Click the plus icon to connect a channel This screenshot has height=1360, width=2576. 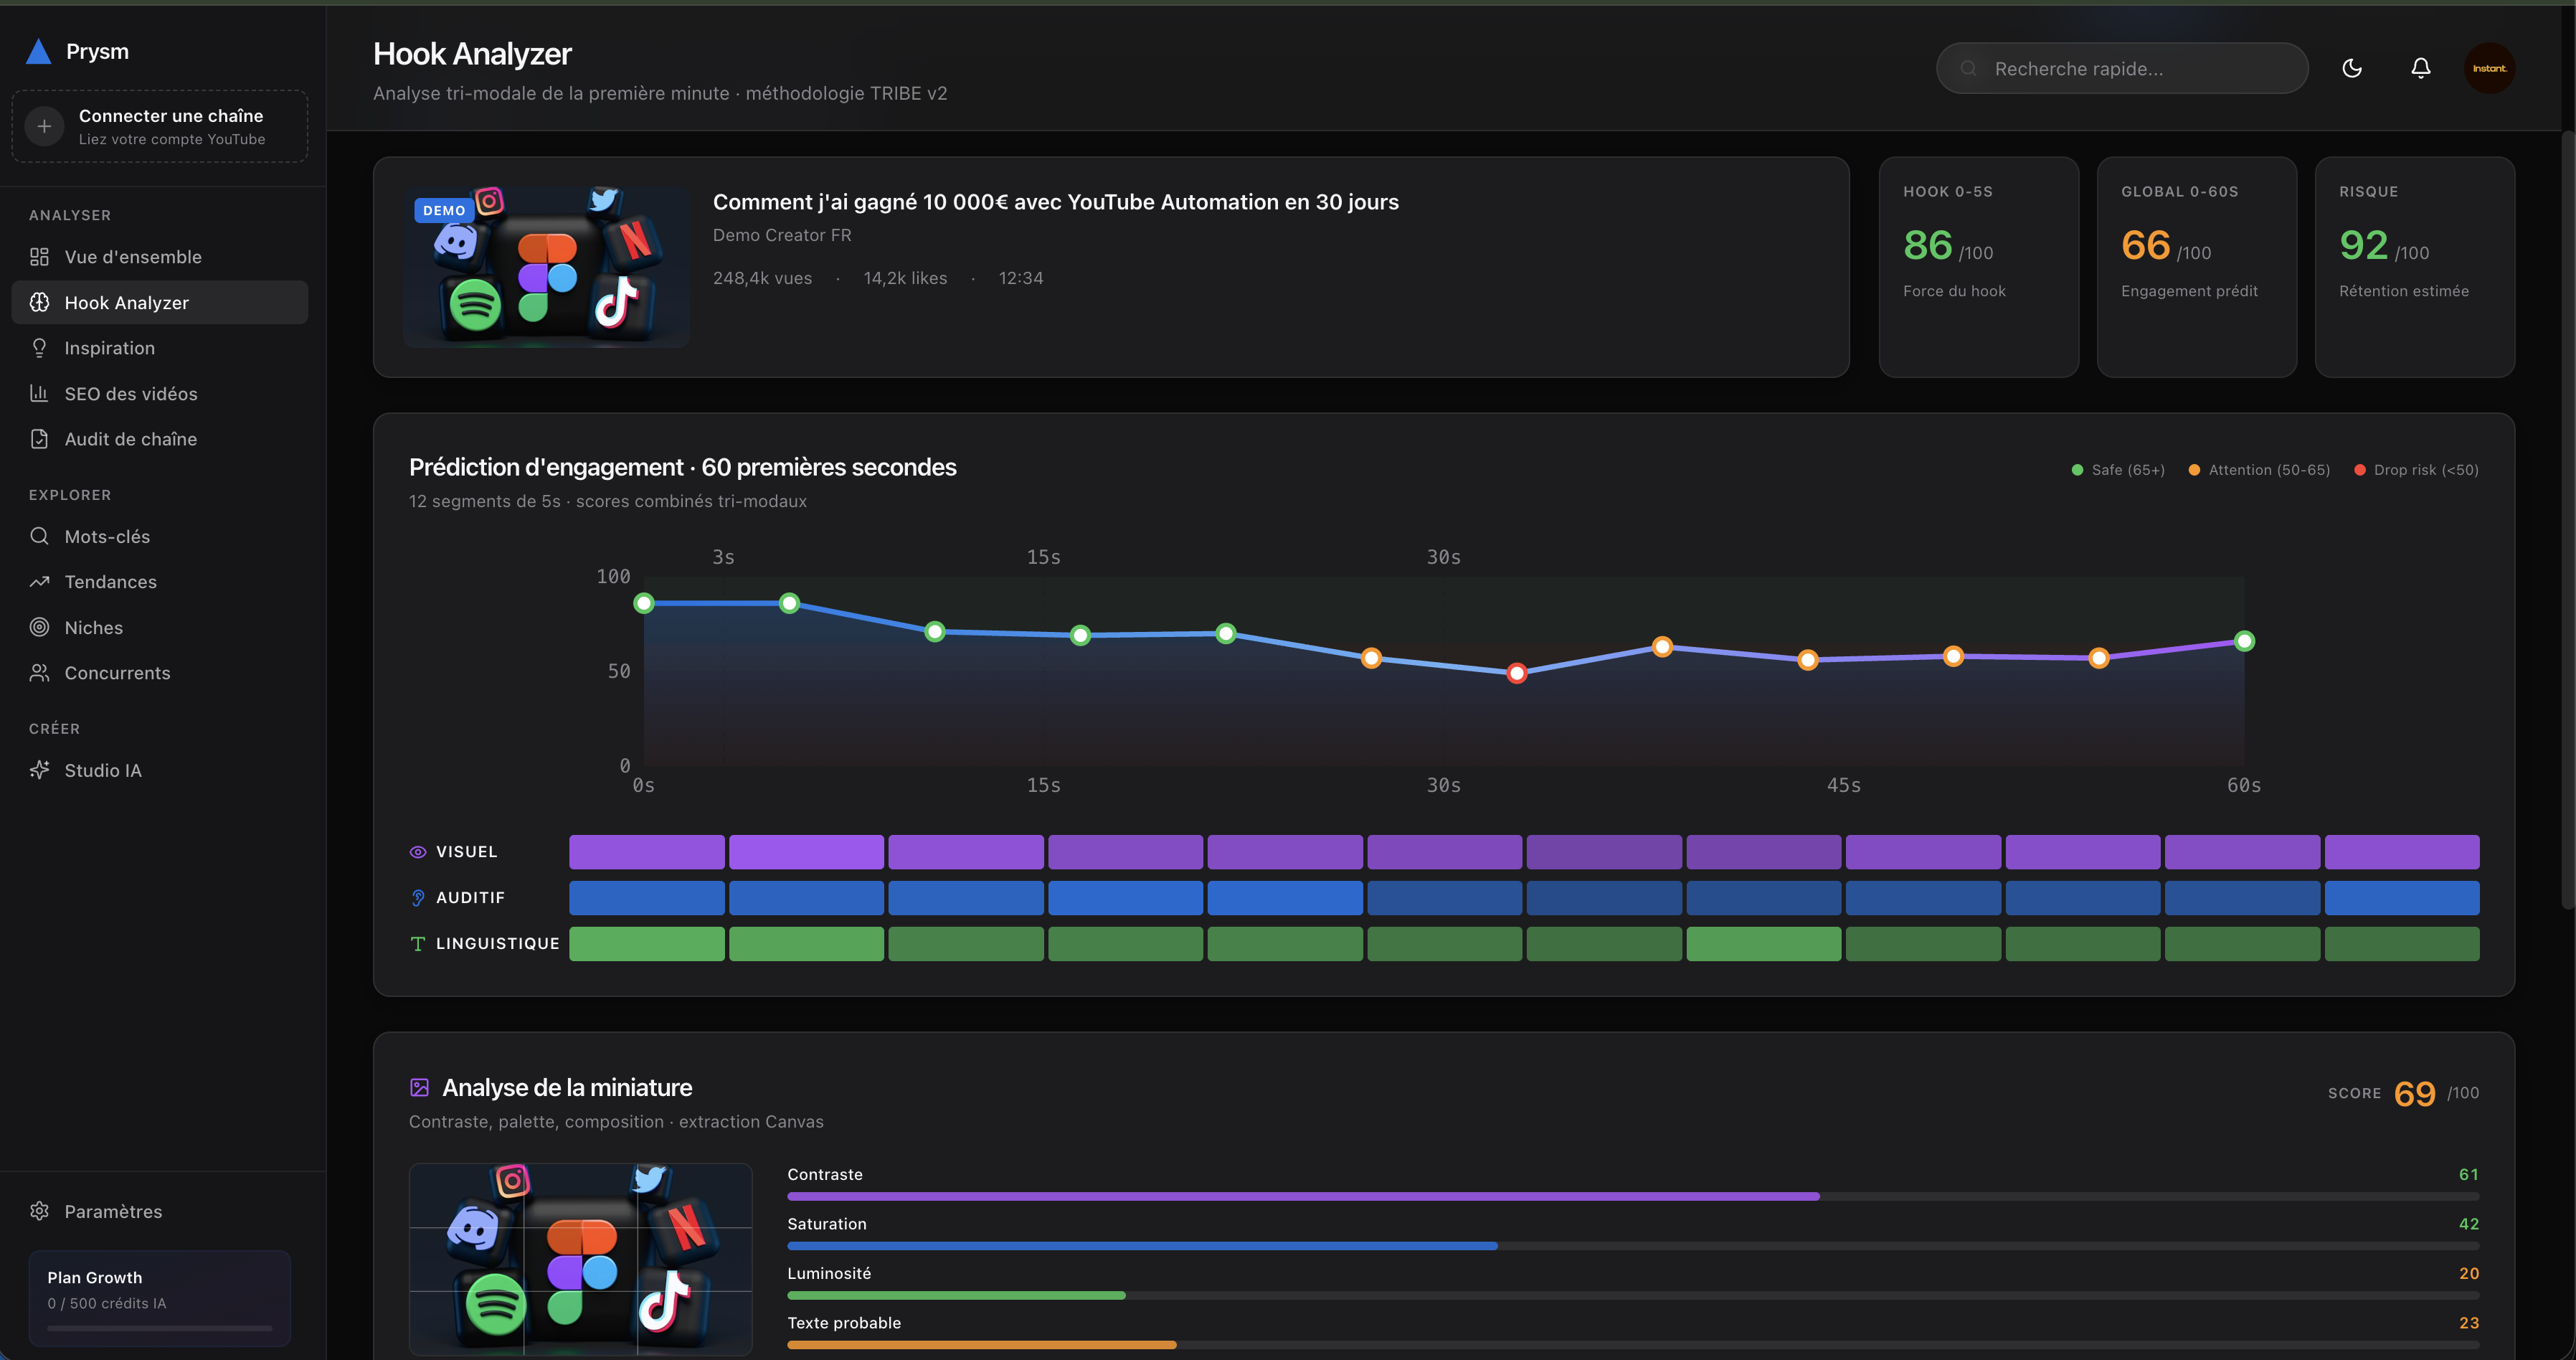[x=44, y=127]
